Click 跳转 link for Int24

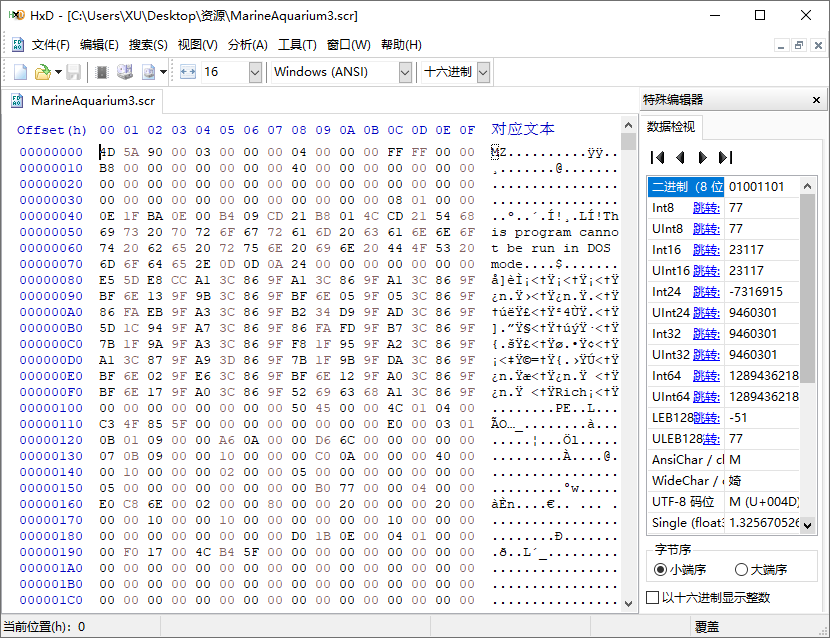(x=706, y=292)
